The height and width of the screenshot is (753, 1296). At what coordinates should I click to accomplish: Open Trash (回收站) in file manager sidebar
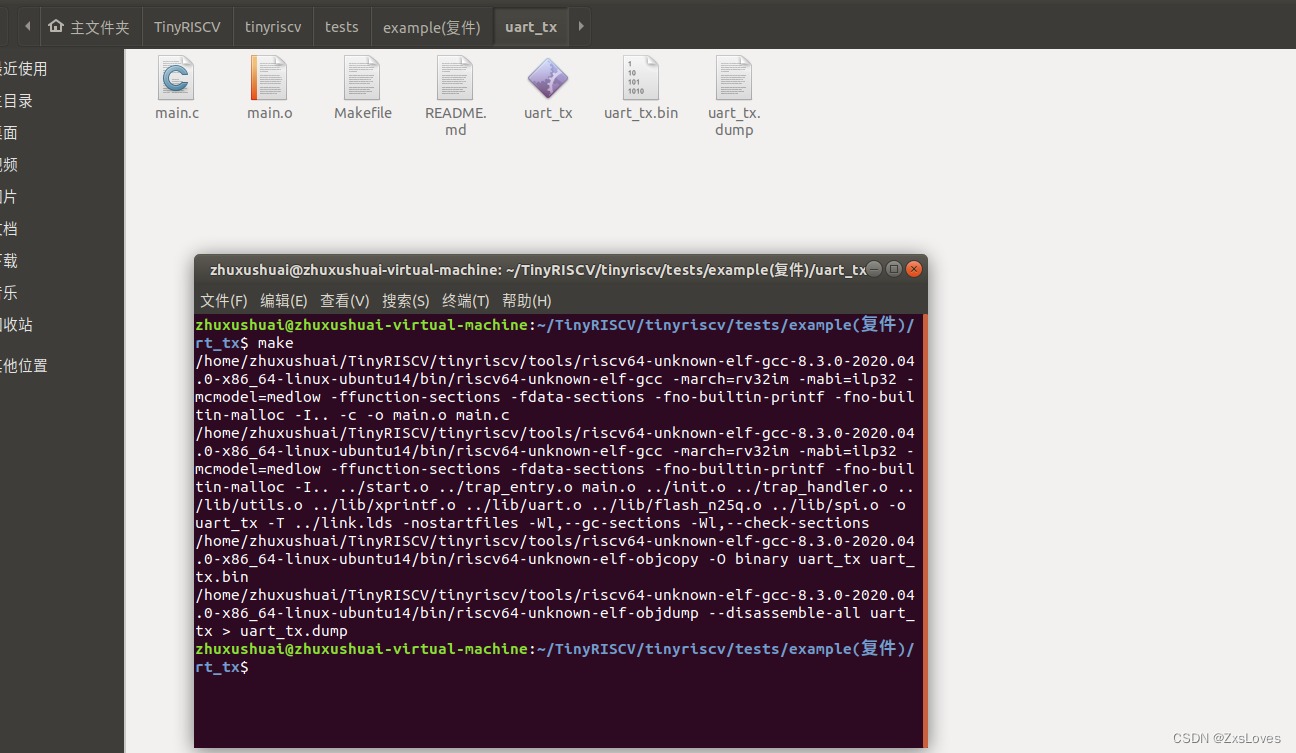(x=16, y=325)
